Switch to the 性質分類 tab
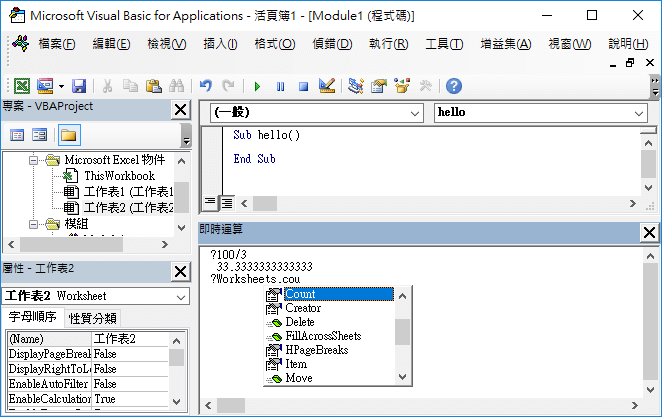662x417 pixels. click(92, 318)
